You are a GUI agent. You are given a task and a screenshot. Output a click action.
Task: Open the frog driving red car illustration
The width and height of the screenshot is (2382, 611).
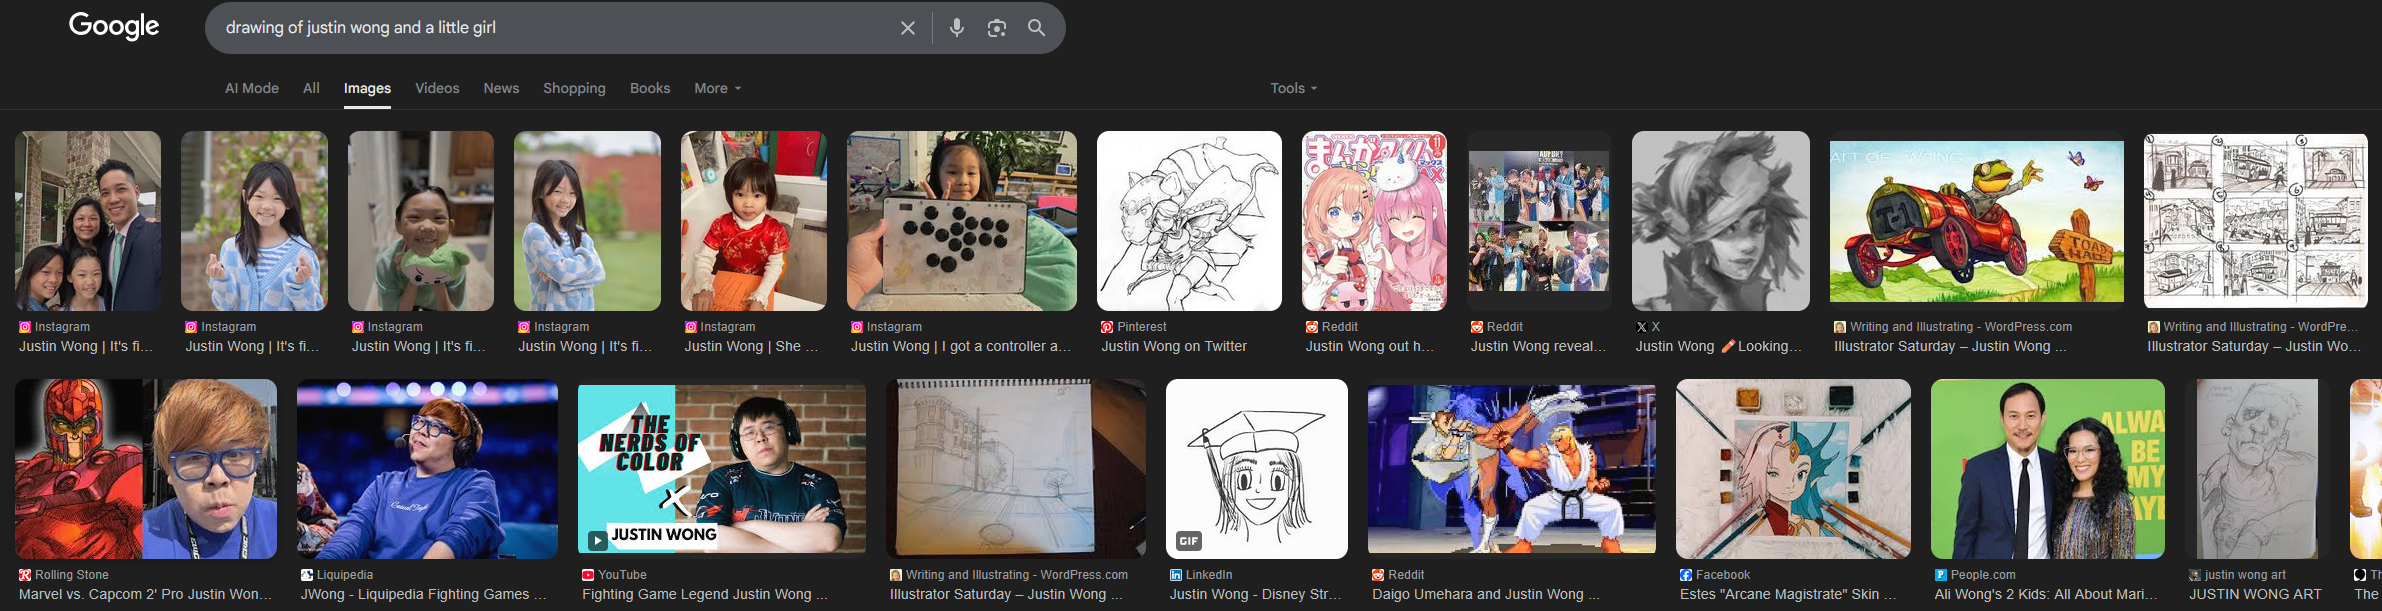[x=1977, y=221]
